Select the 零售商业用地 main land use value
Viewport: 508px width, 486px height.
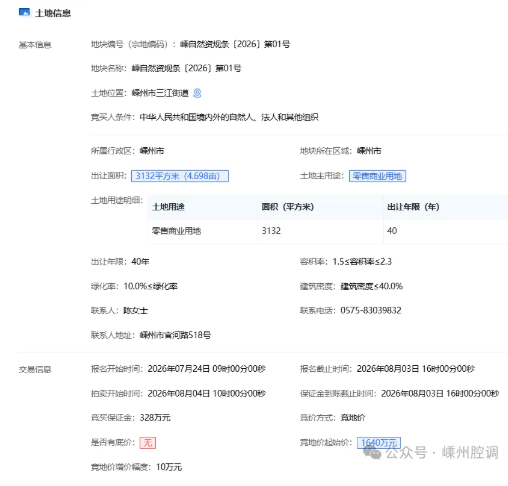(377, 176)
